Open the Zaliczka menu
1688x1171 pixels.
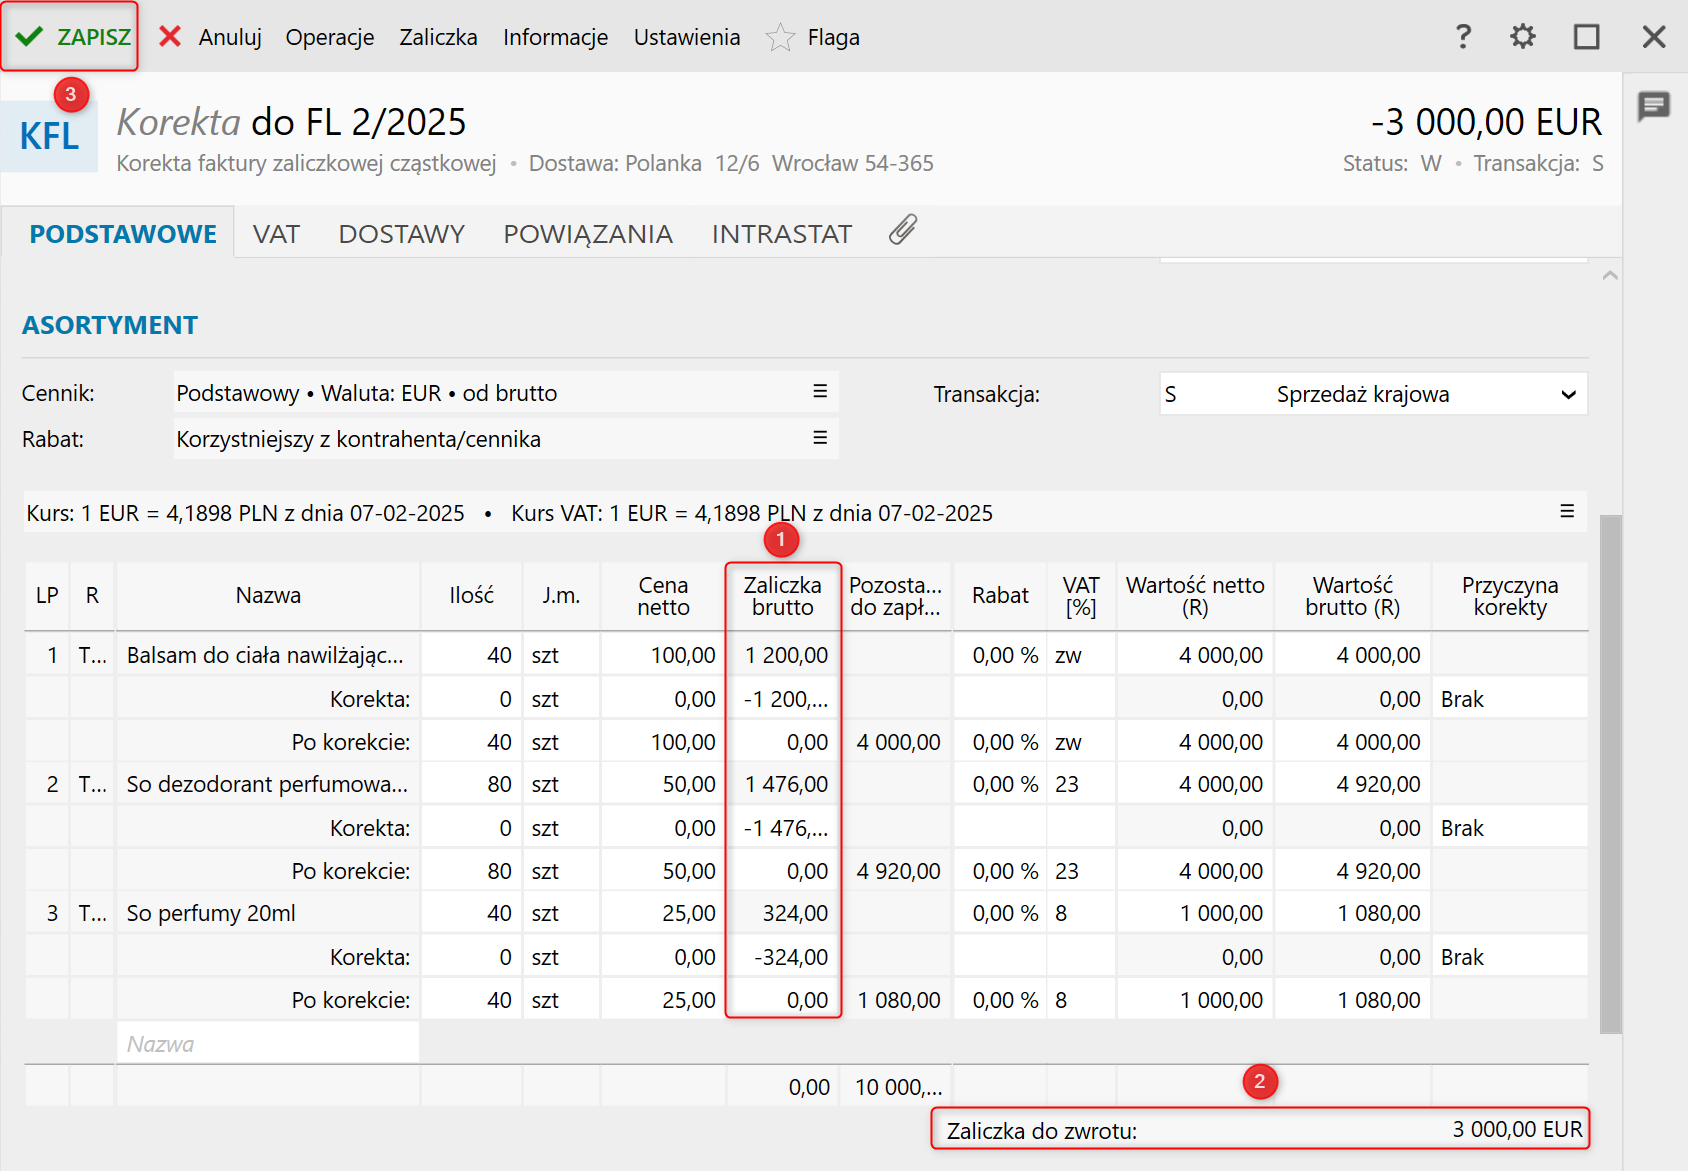438,37
